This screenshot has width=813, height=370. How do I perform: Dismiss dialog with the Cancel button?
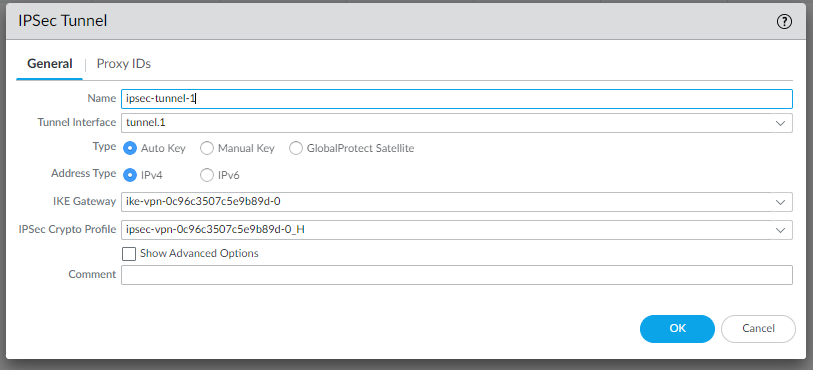click(758, 329)
